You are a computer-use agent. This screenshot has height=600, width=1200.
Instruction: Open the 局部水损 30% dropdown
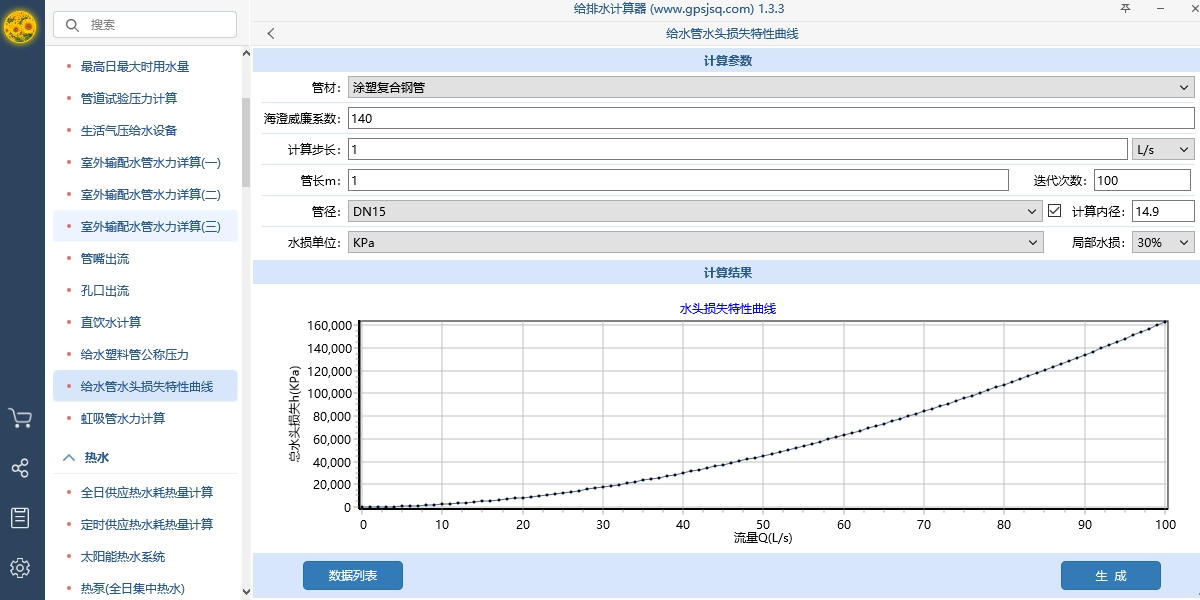tap(1160, 241)
